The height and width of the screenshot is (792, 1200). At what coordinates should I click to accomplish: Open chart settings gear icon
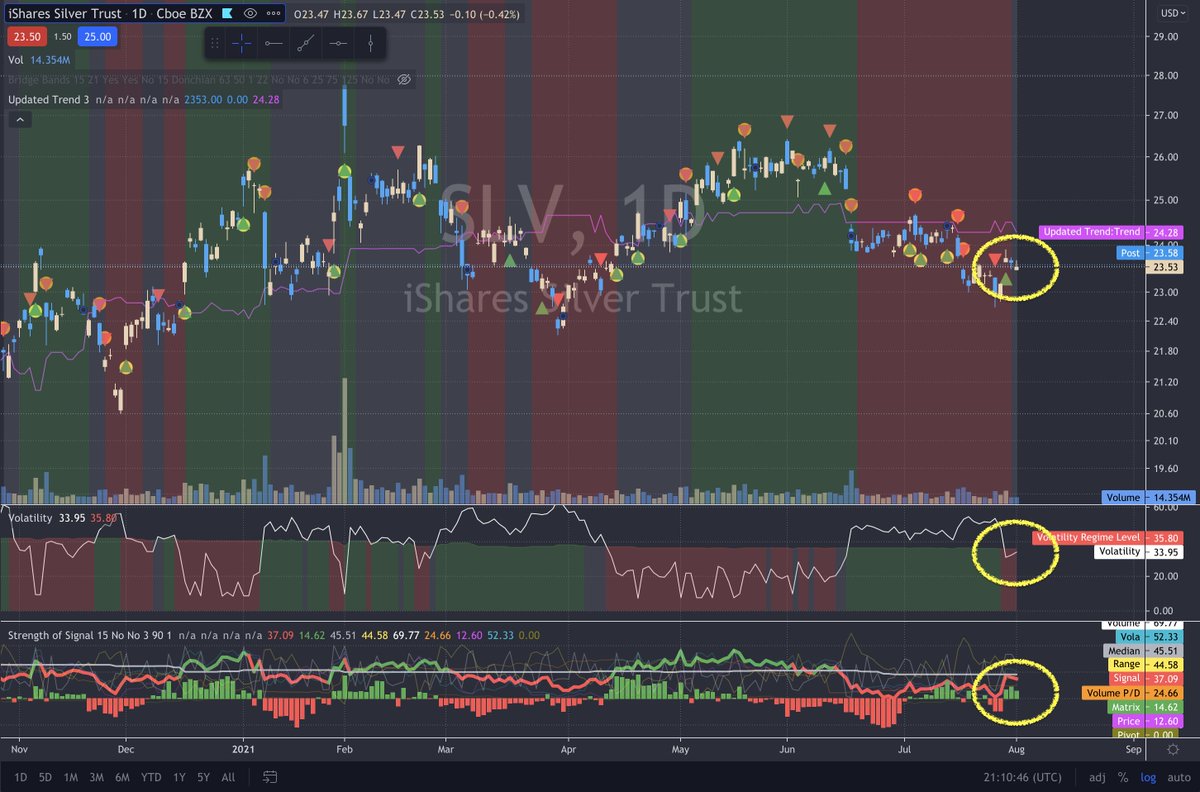click(1173, 747)
